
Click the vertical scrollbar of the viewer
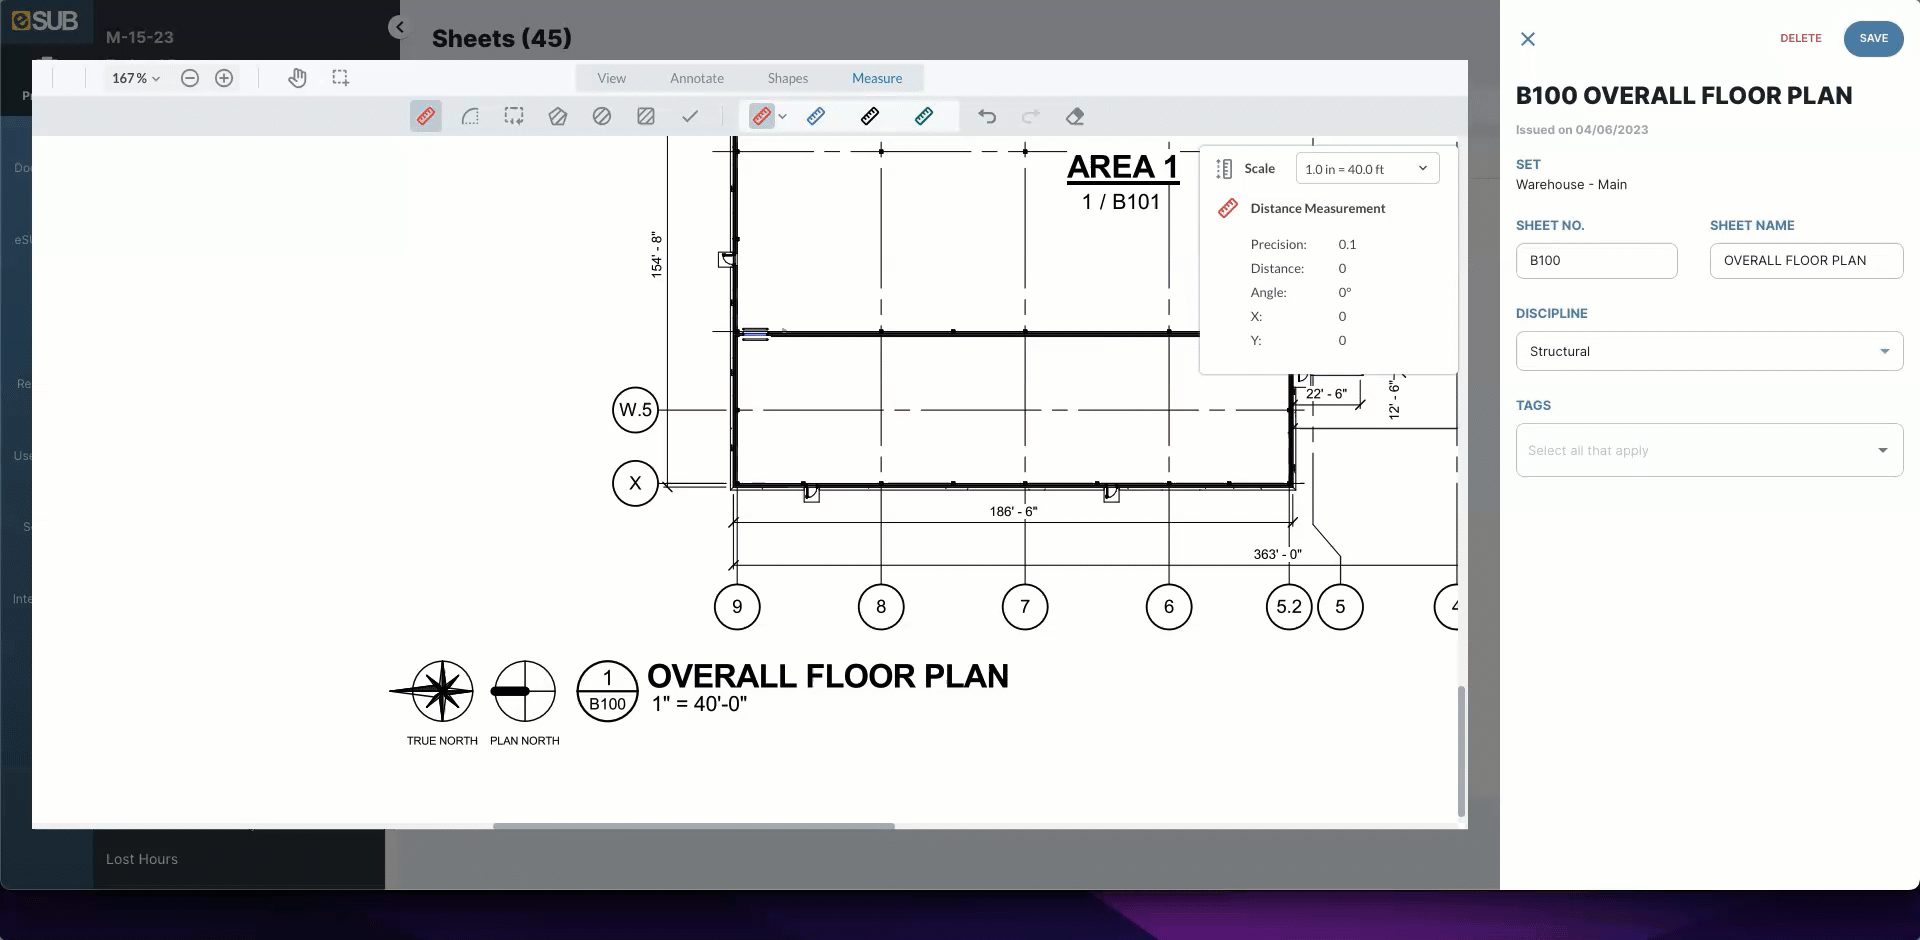pyautogui.click(x=1461, y=751)
